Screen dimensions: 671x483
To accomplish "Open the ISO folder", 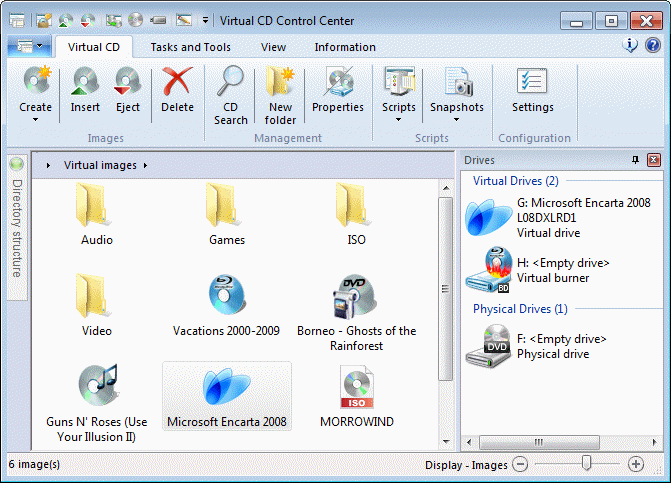I will point(356,214).
